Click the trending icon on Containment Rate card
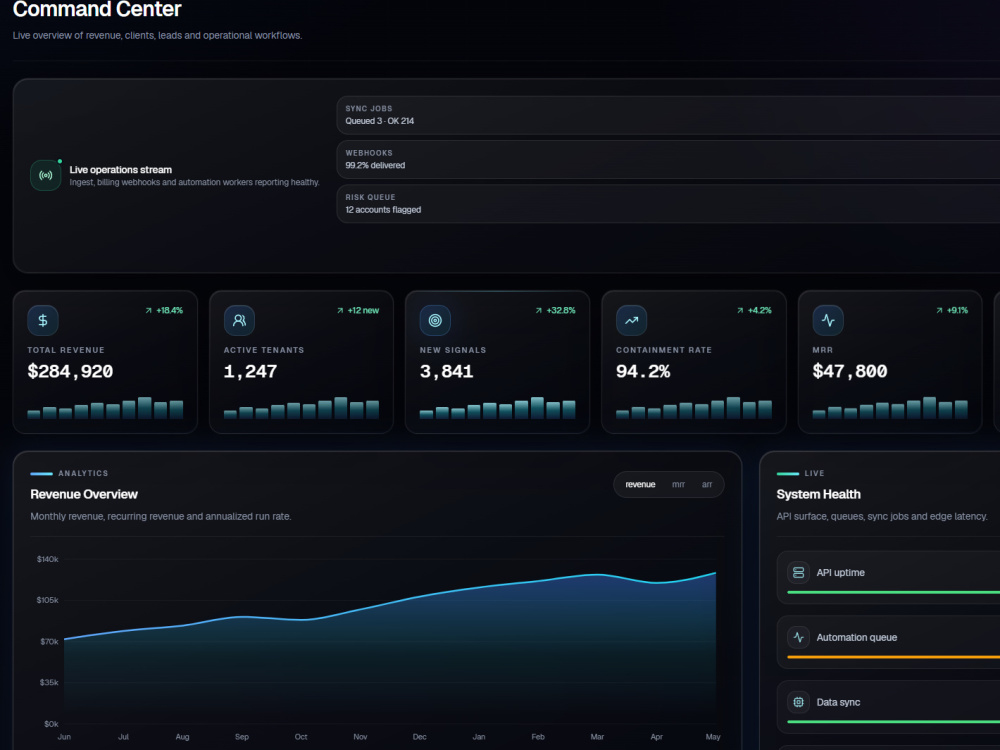The image size is (1000, 750). click(x=631, y=320)
